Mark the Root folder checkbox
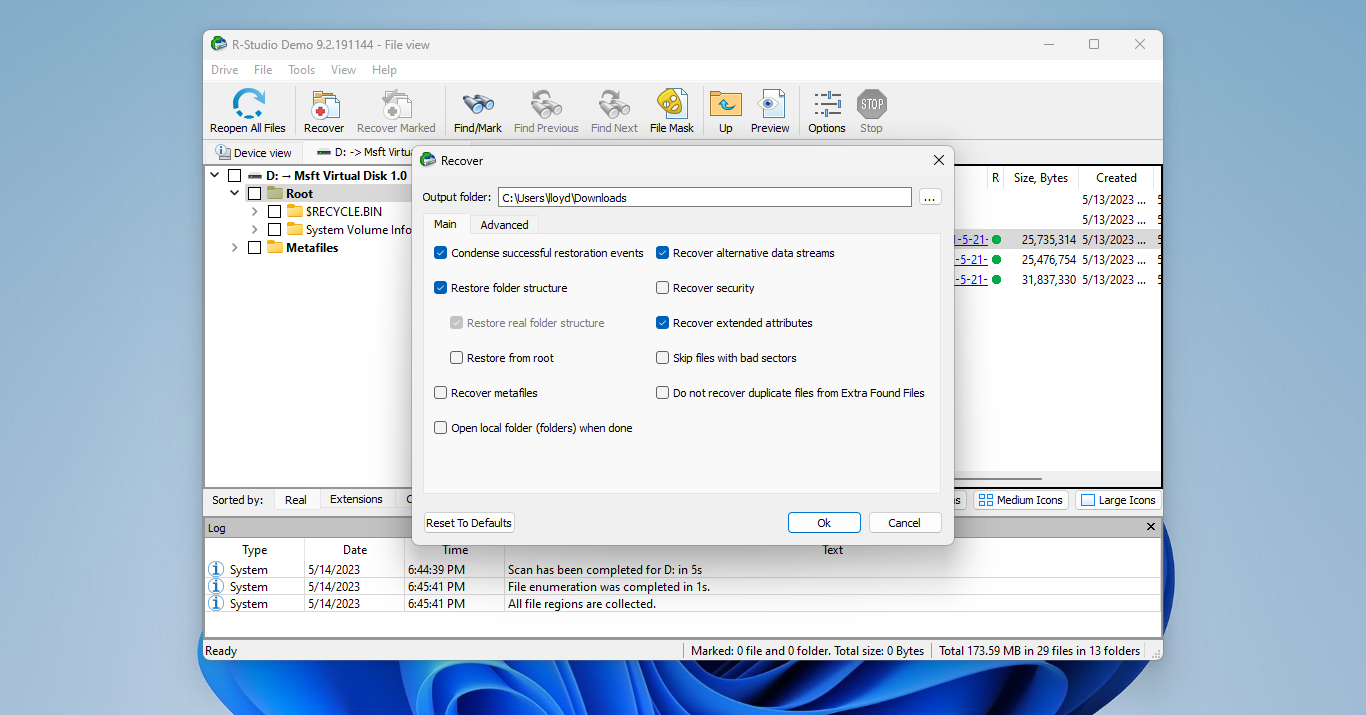This screenshot has width=1366, height=715. pos(254,193)
